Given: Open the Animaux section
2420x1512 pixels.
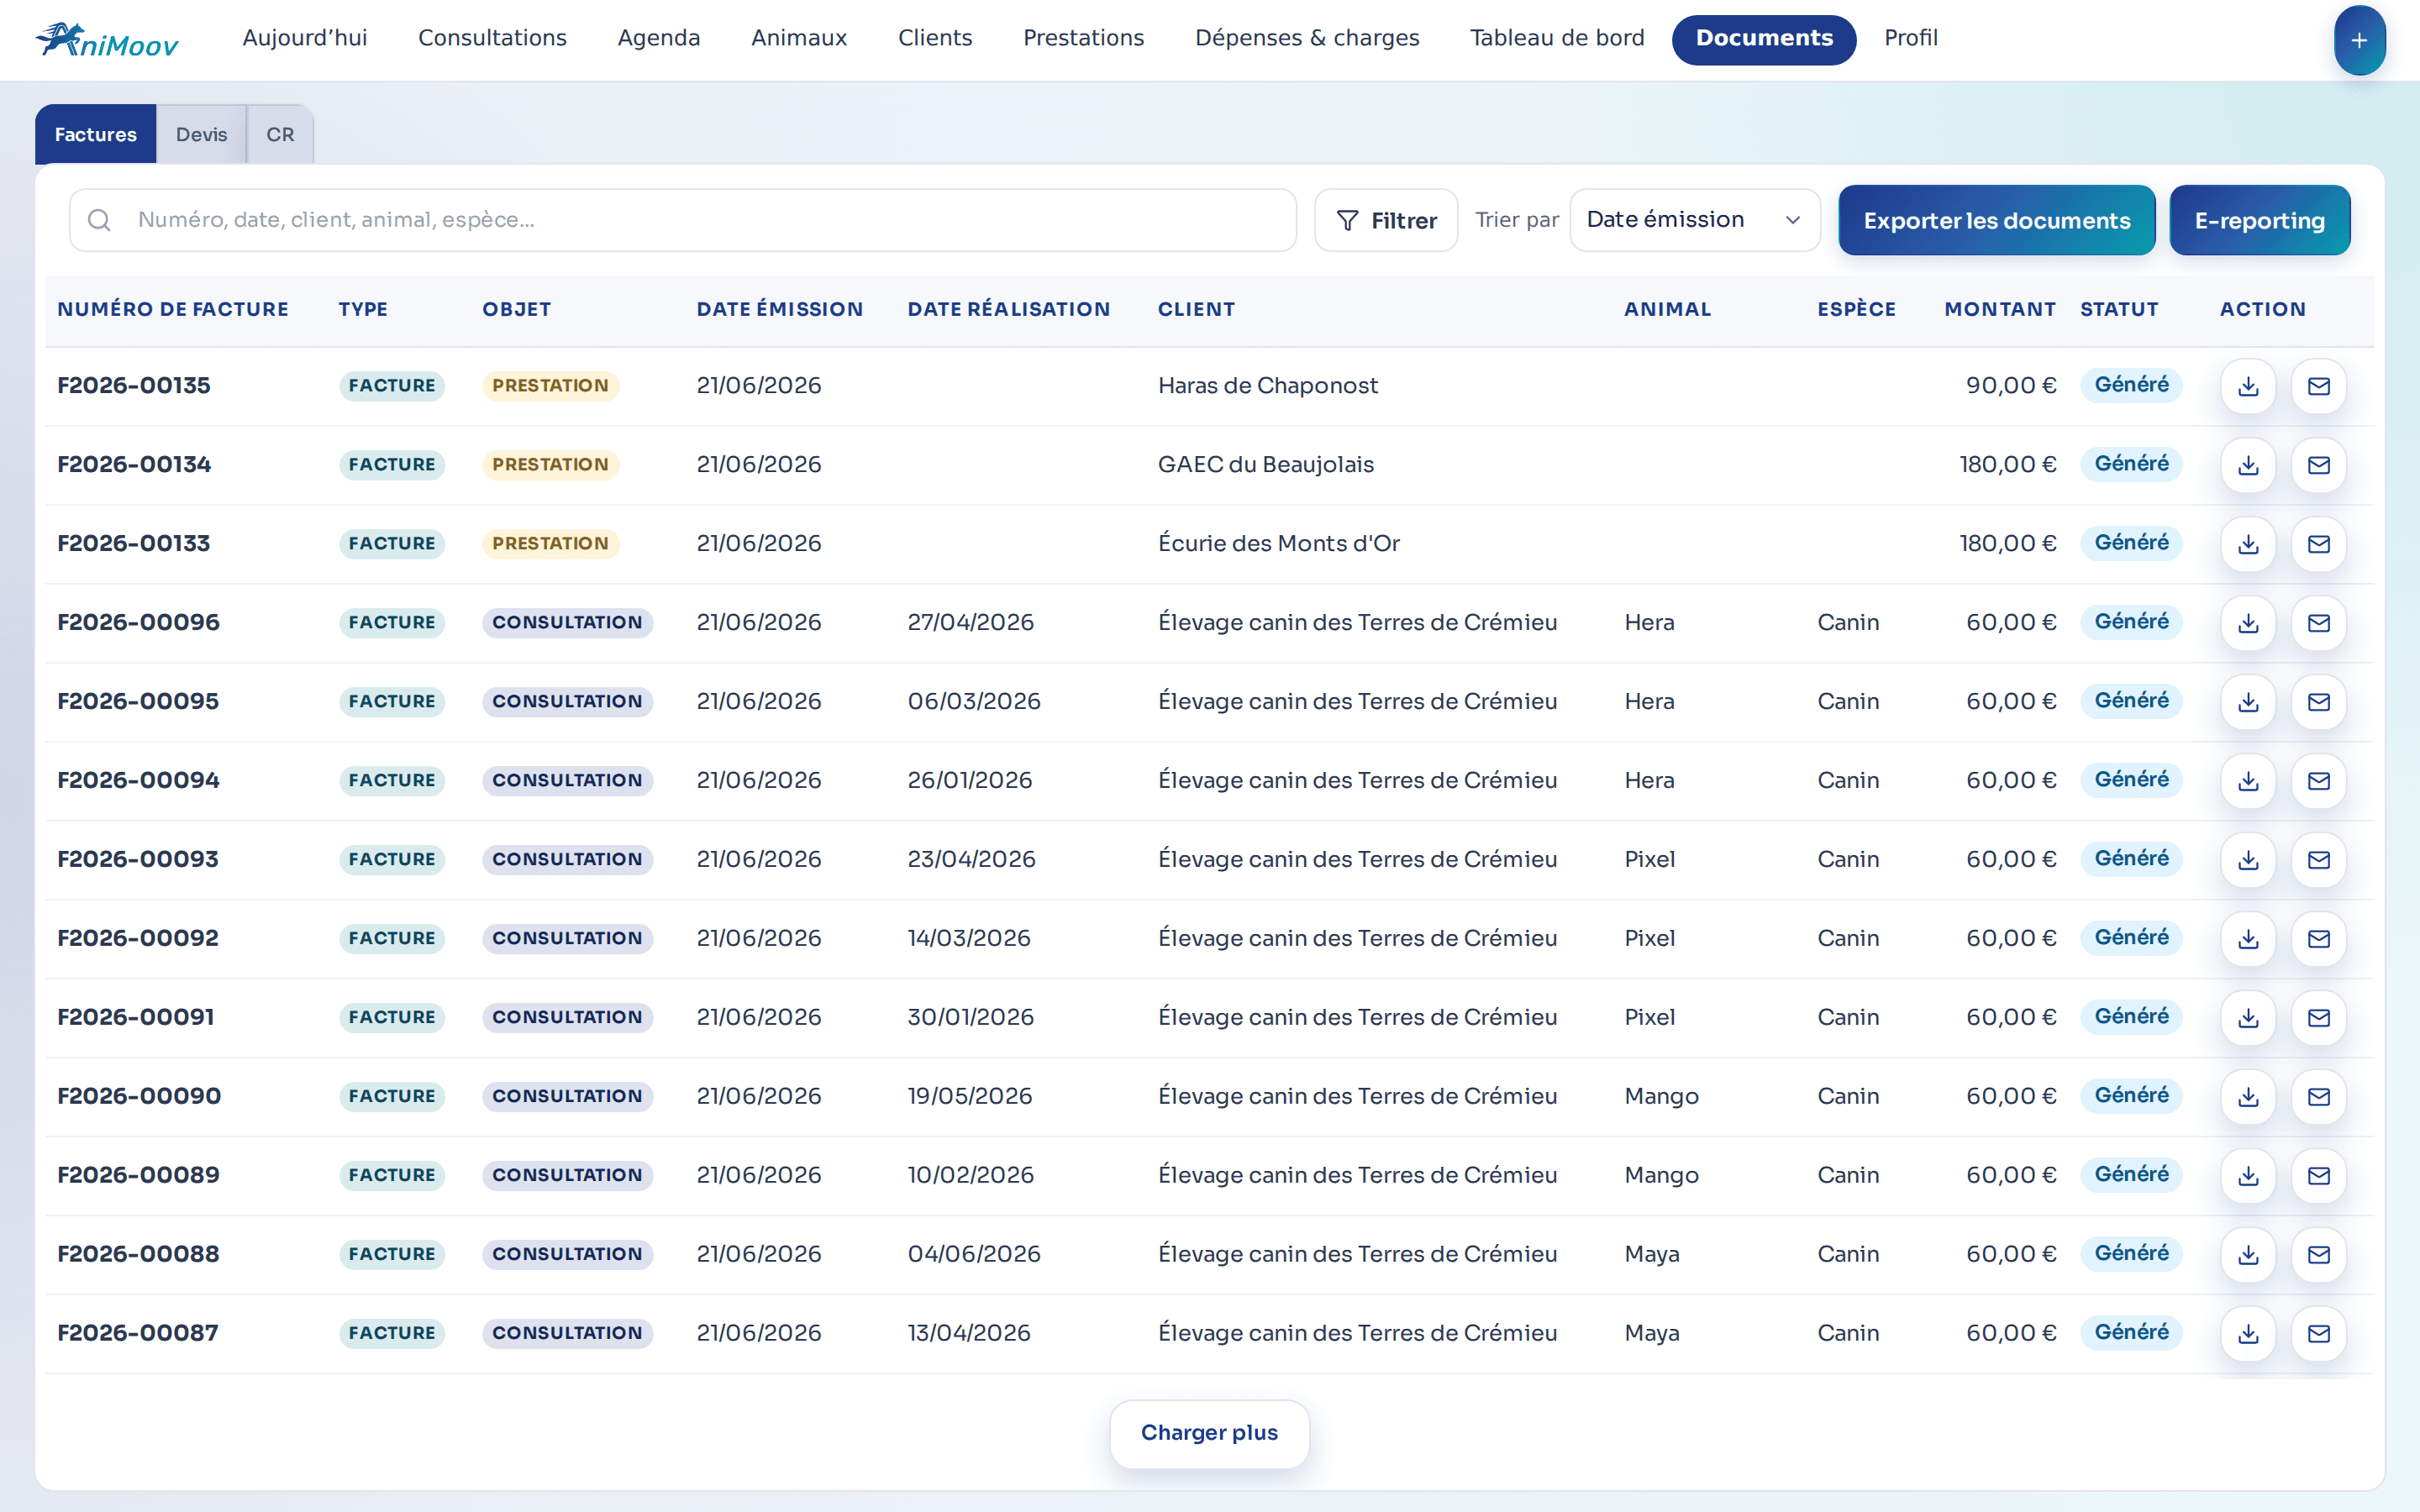Looking at the screenshot, I should (799, 38).
